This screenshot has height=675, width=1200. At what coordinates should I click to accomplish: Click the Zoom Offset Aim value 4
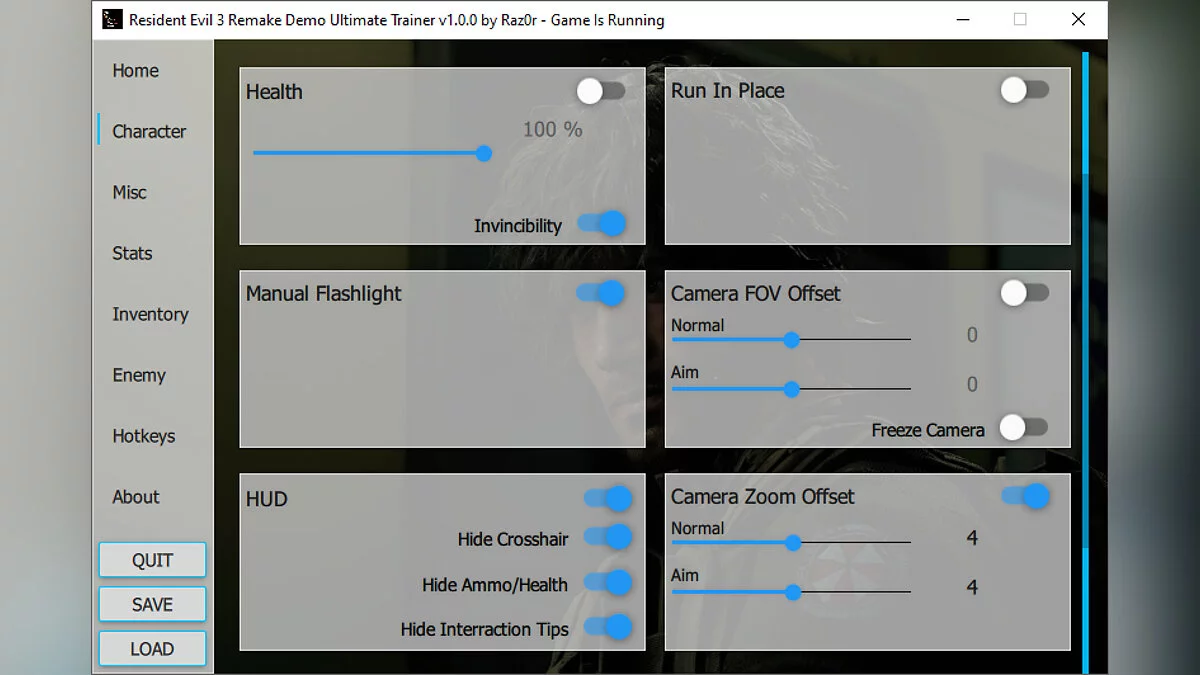click(972, 587)
